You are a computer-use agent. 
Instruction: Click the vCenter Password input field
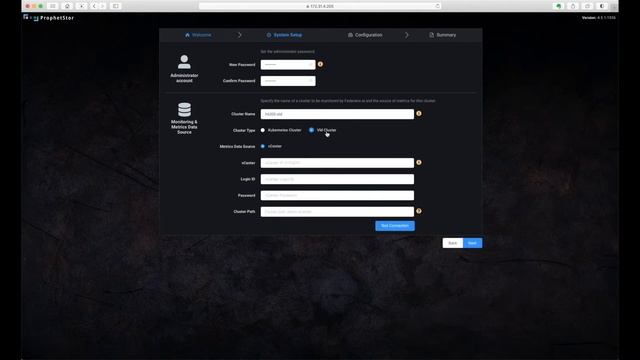(x=337, y=196)
